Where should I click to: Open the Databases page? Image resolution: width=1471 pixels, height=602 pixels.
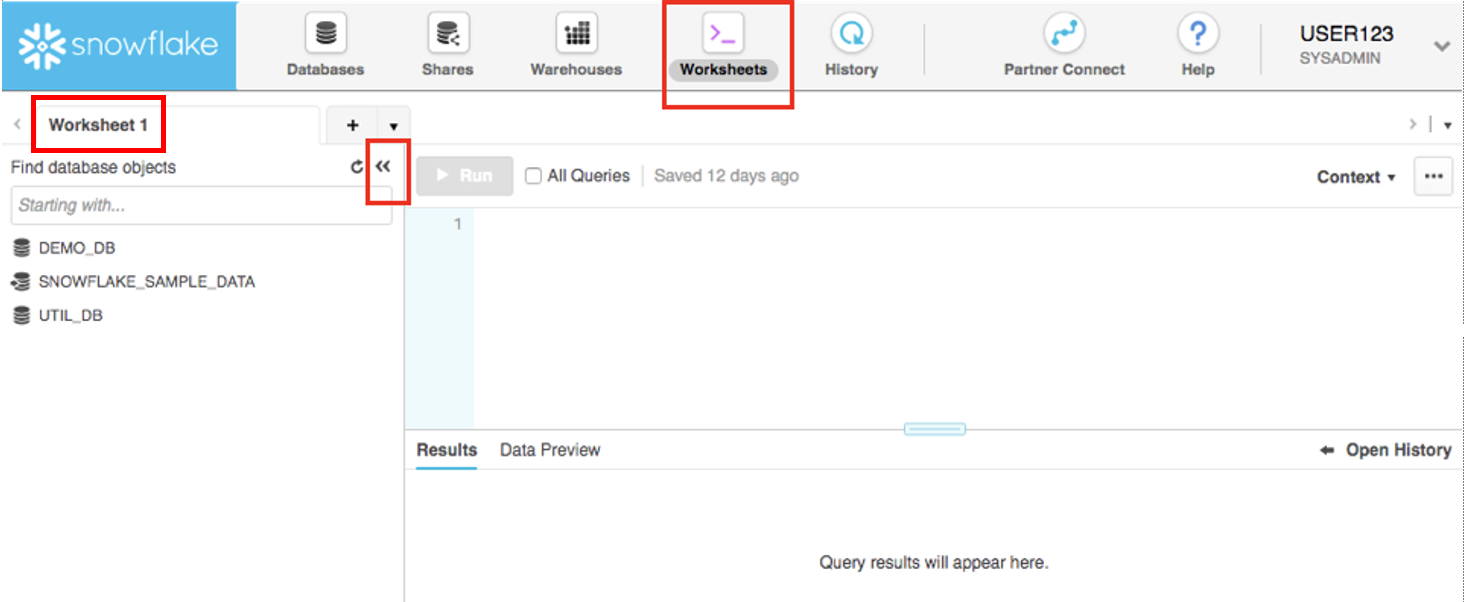325,46
